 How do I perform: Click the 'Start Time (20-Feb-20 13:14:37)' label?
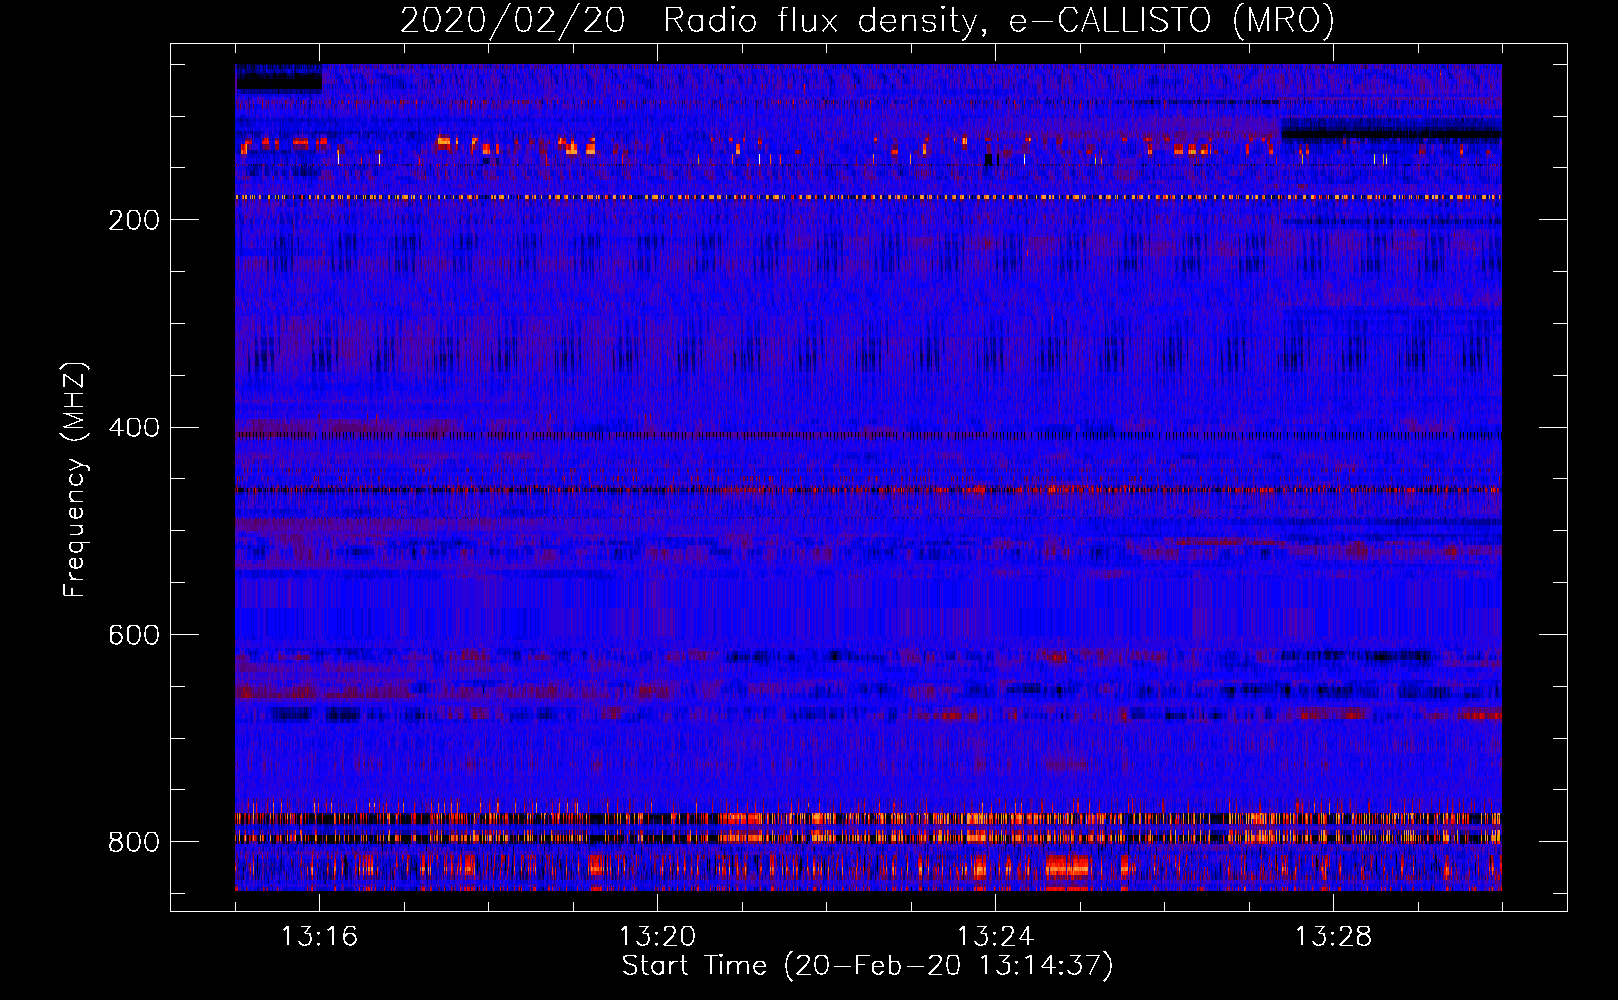867,966
